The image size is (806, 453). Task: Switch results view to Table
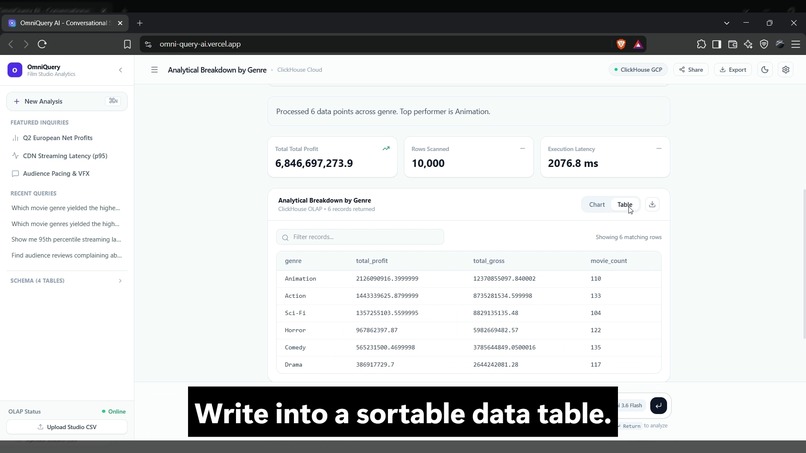[625, 205]
